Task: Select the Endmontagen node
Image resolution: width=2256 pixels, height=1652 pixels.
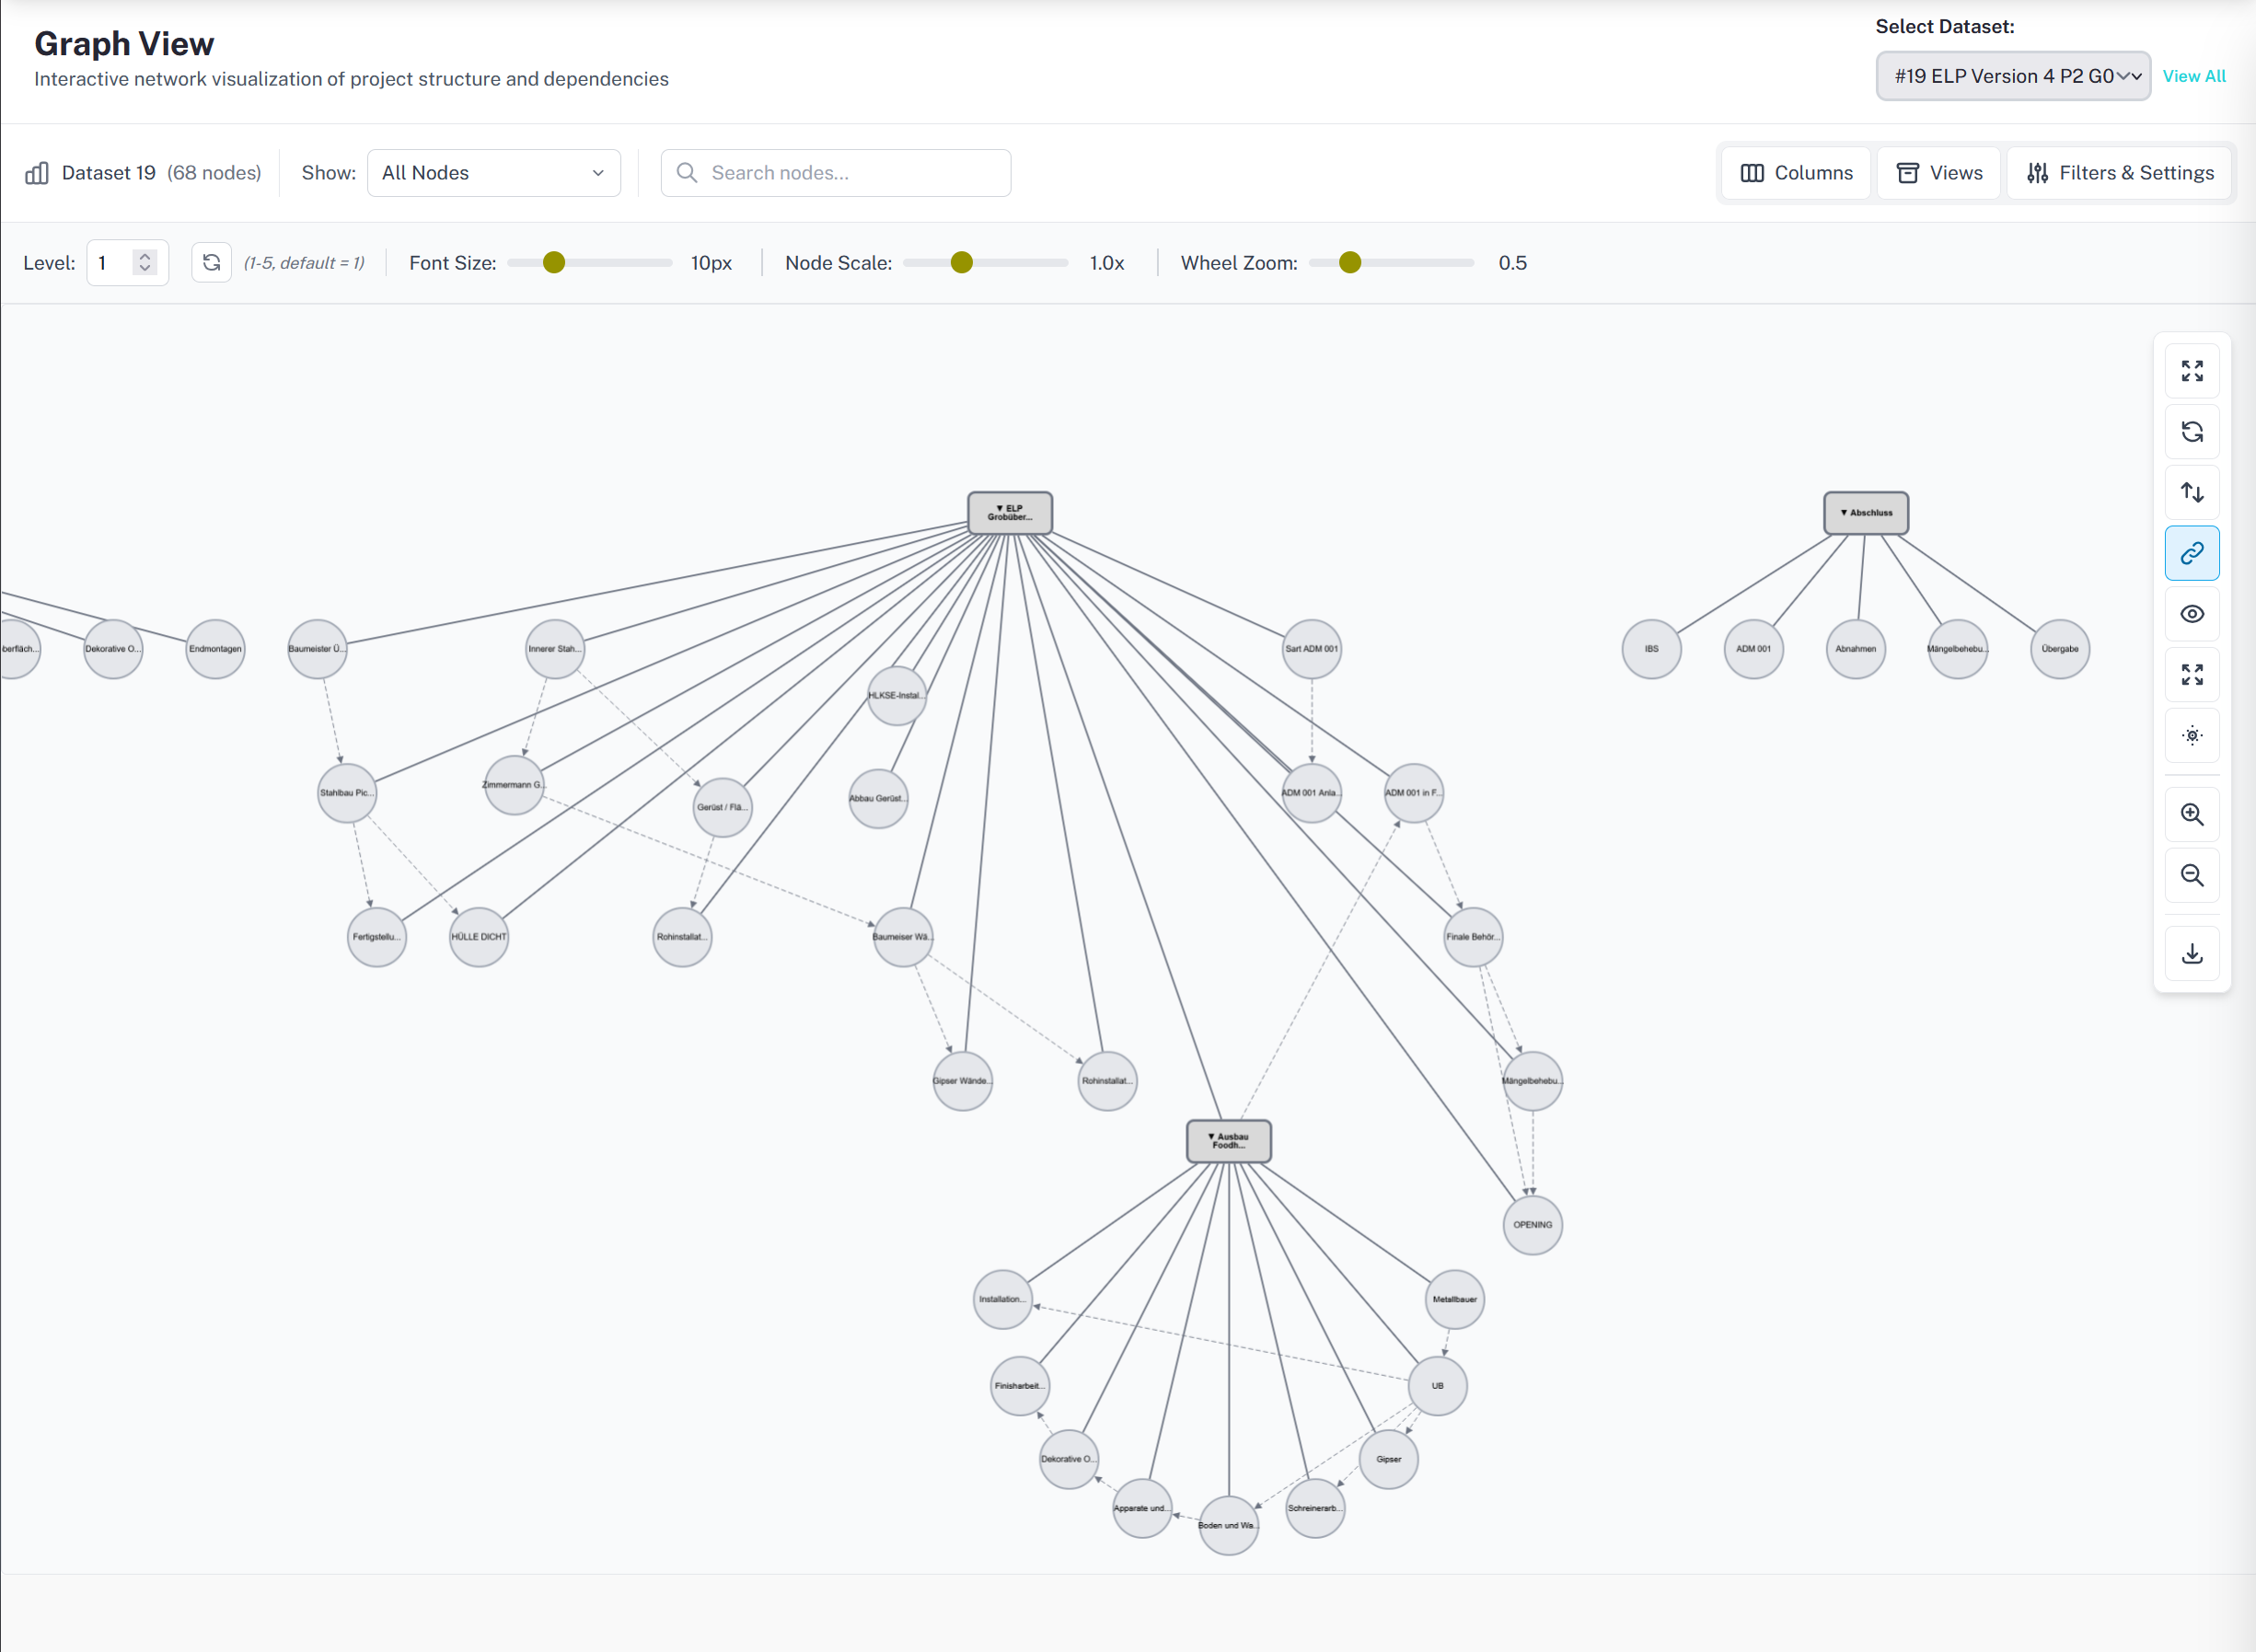Action: pos(215,649)
